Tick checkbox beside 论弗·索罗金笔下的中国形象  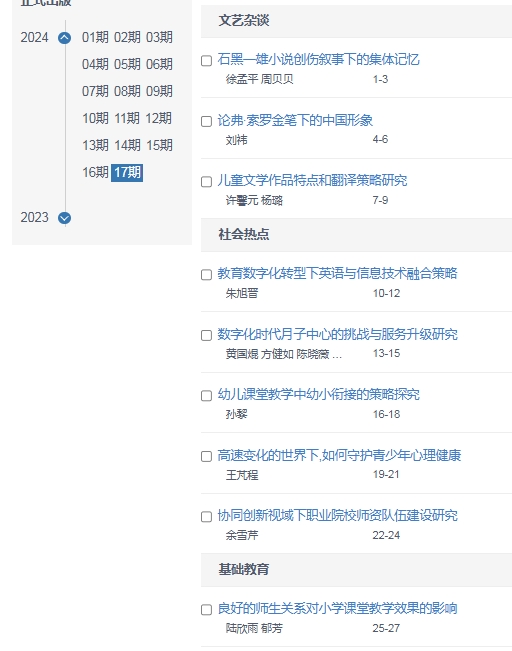[206, 121]
